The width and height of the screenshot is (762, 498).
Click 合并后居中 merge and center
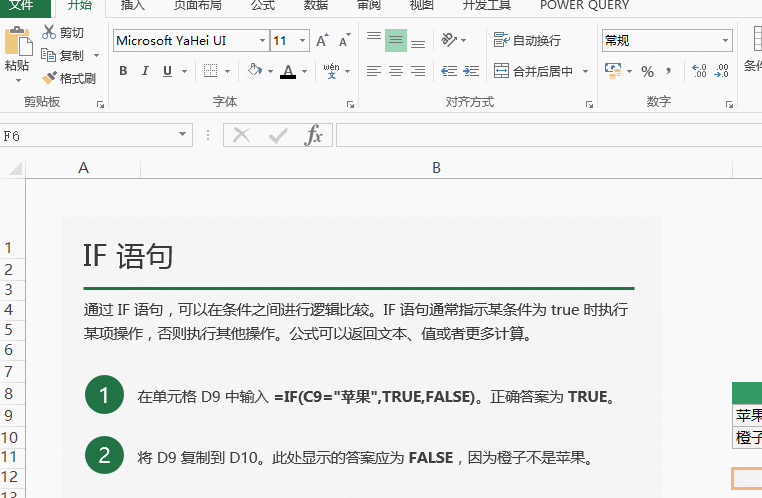[533, 71]
